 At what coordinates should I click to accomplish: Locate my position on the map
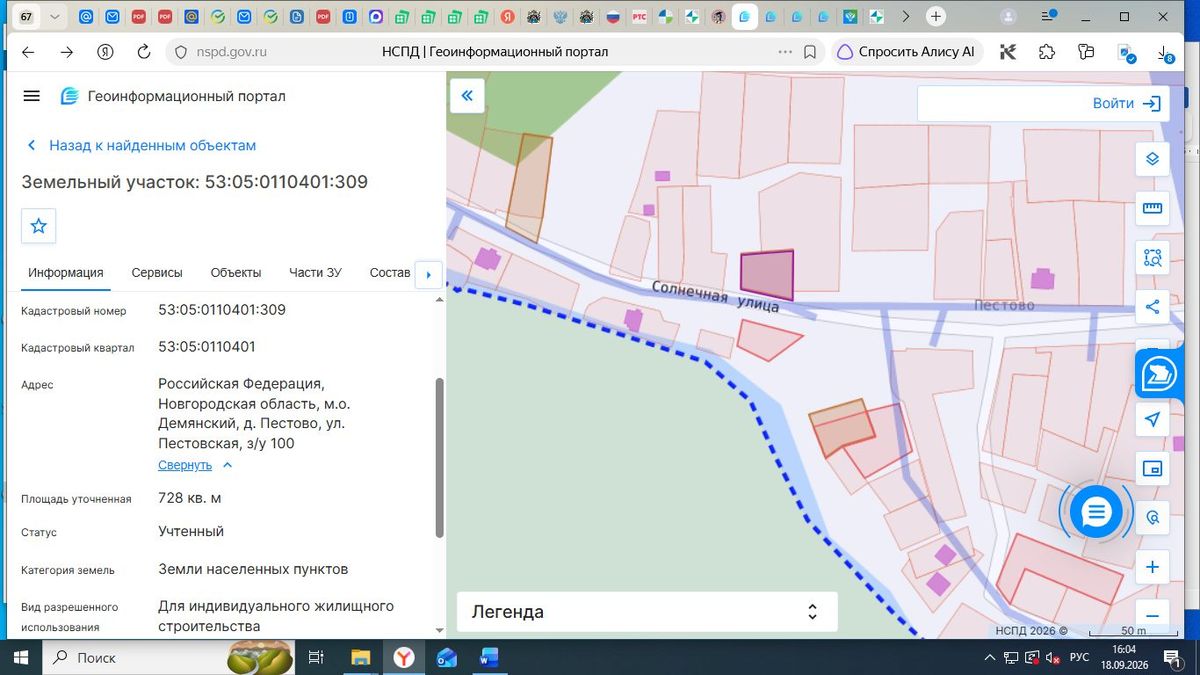click(x=1152, y=419)
